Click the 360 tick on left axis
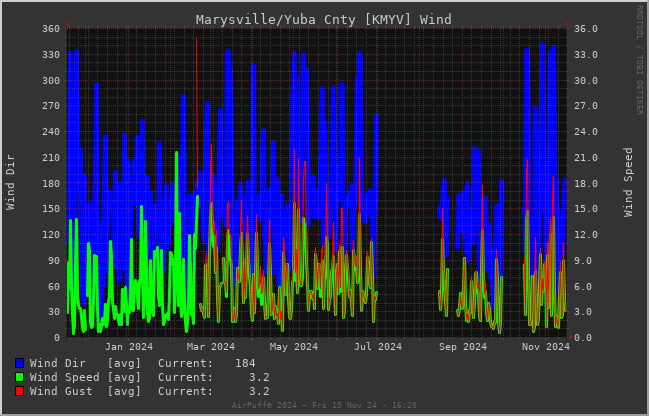649x416 pixels. pos(51,29)
